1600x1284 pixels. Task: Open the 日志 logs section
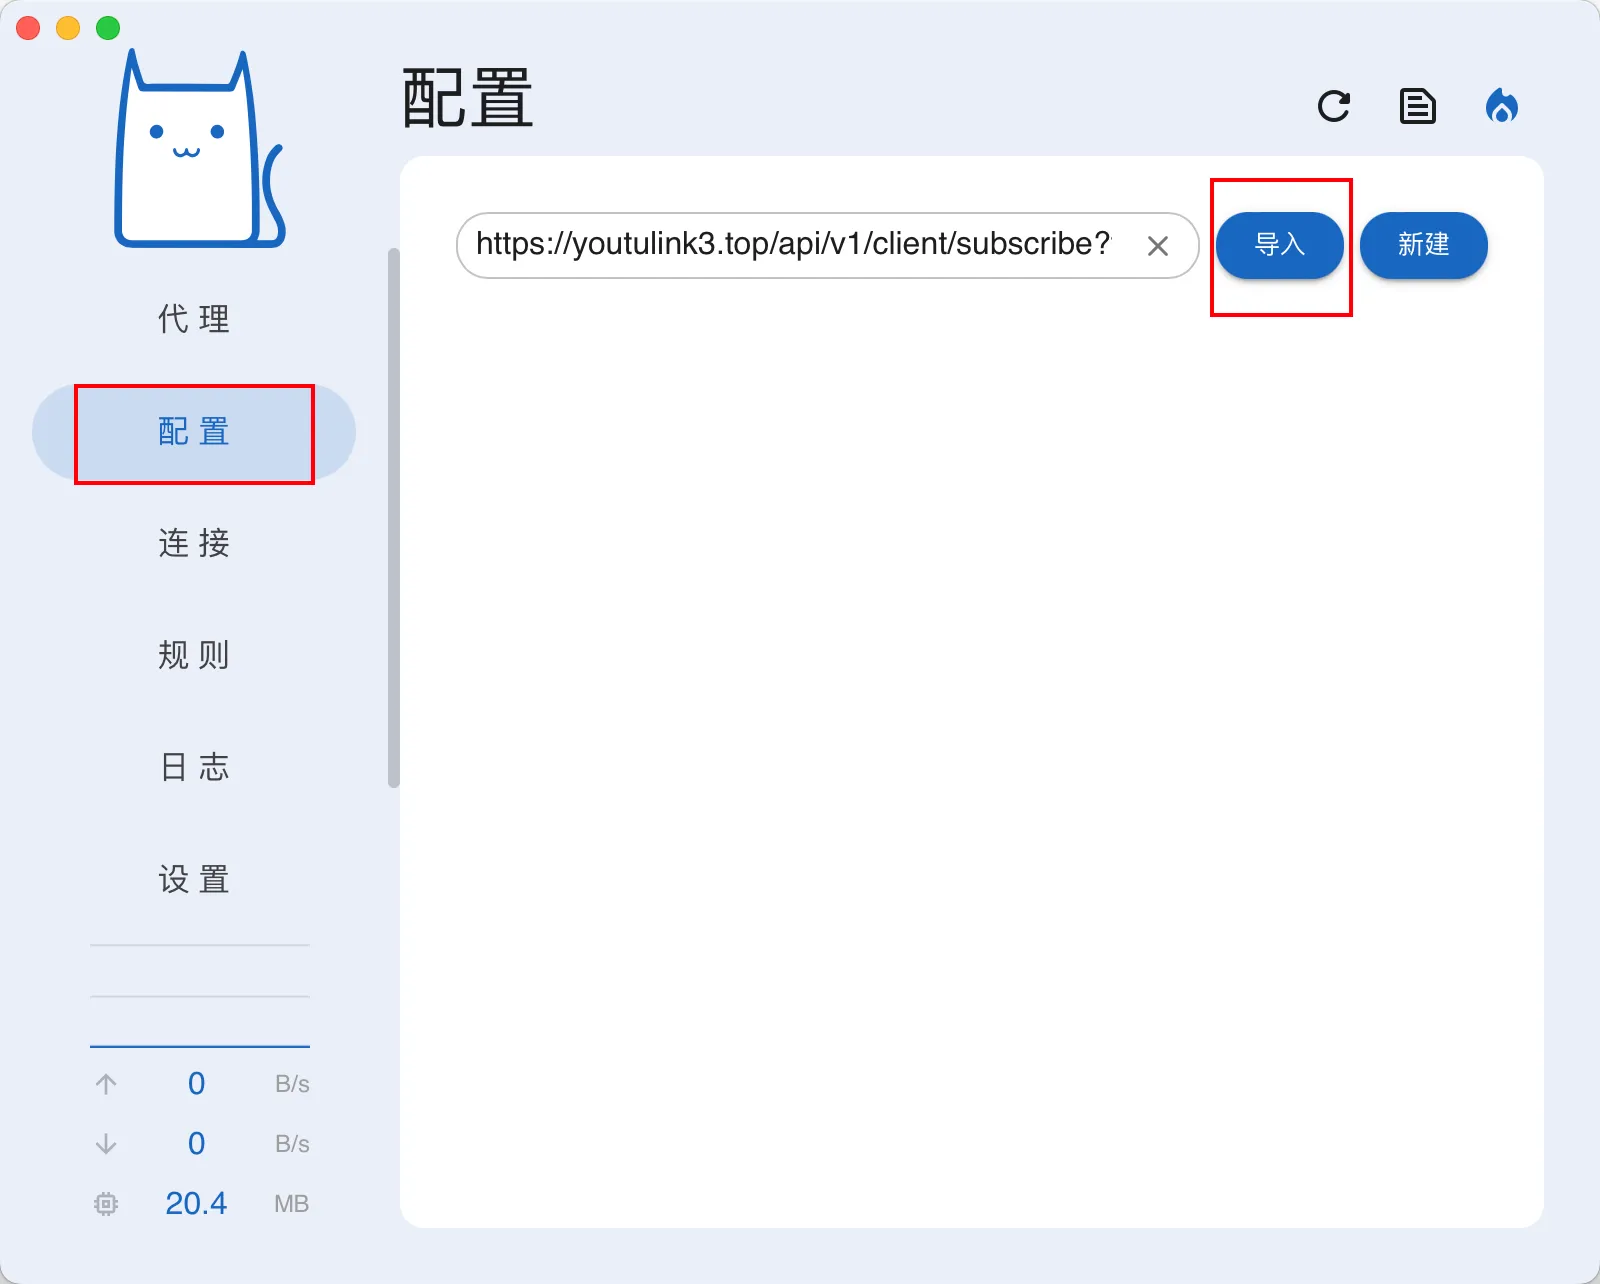(193, 767)
